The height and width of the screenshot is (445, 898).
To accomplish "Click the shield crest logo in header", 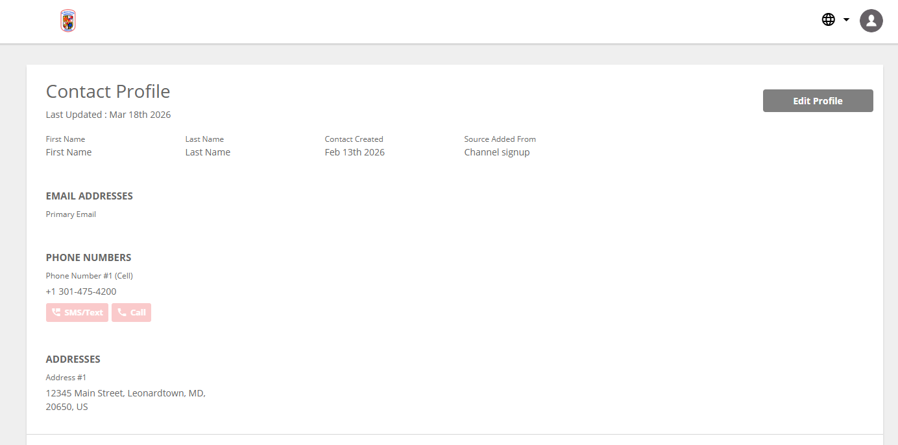I will [x=68, y=21].
